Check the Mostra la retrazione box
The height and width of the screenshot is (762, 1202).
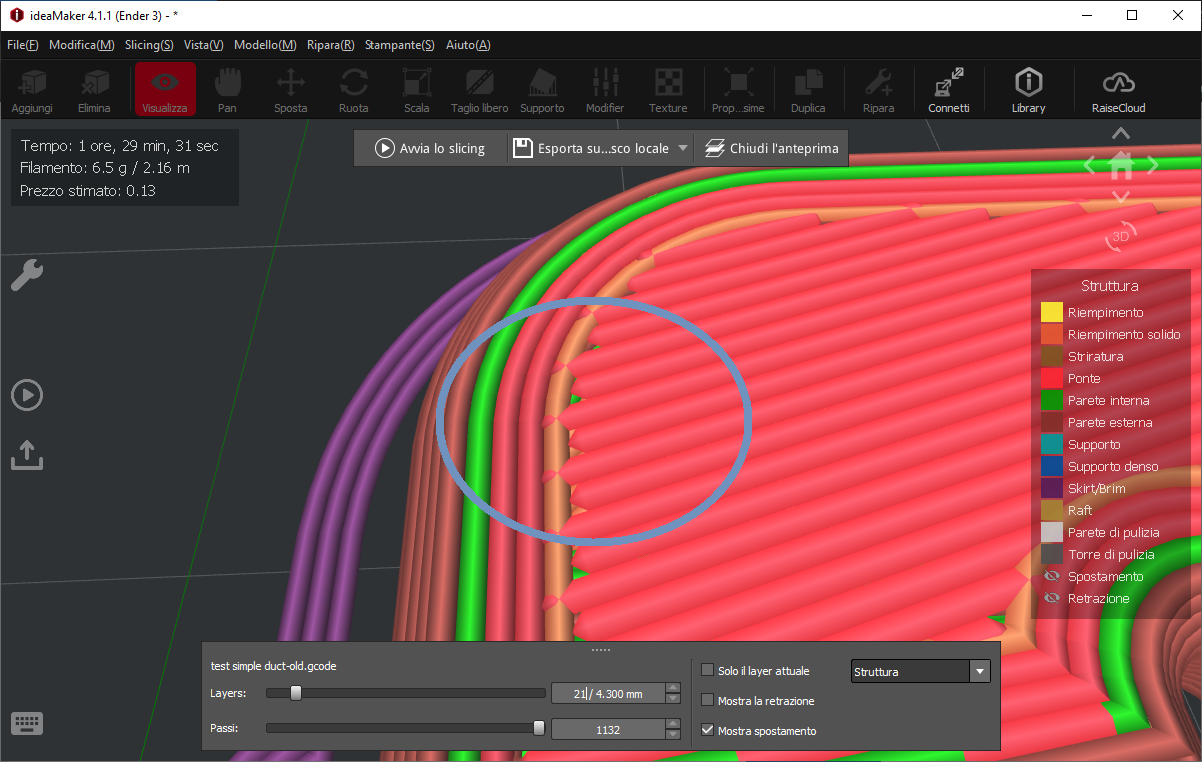coord(708,701)
